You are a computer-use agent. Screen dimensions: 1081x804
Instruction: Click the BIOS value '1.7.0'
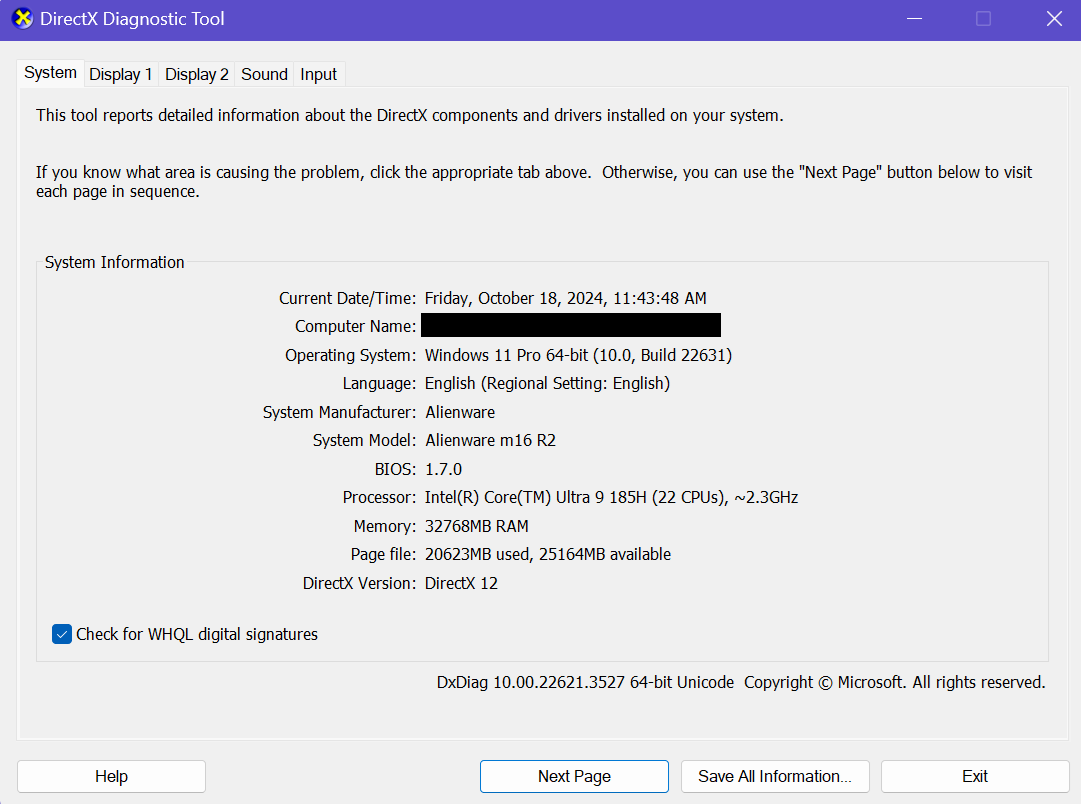(443, 470)
